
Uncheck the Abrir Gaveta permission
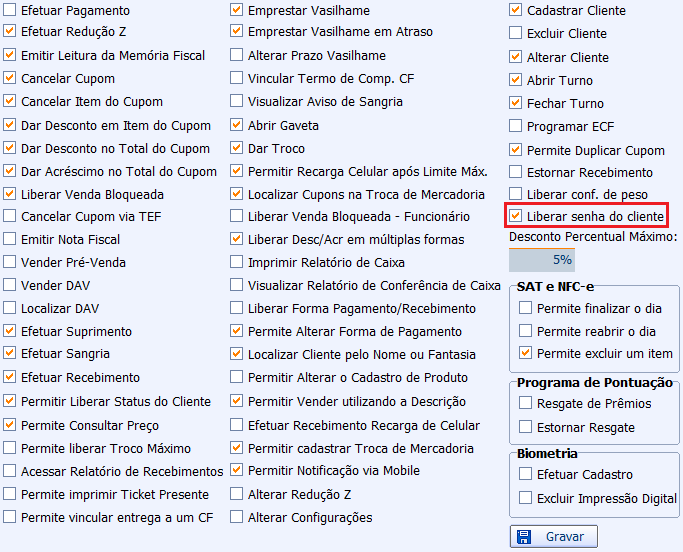(x=237, y=125)
